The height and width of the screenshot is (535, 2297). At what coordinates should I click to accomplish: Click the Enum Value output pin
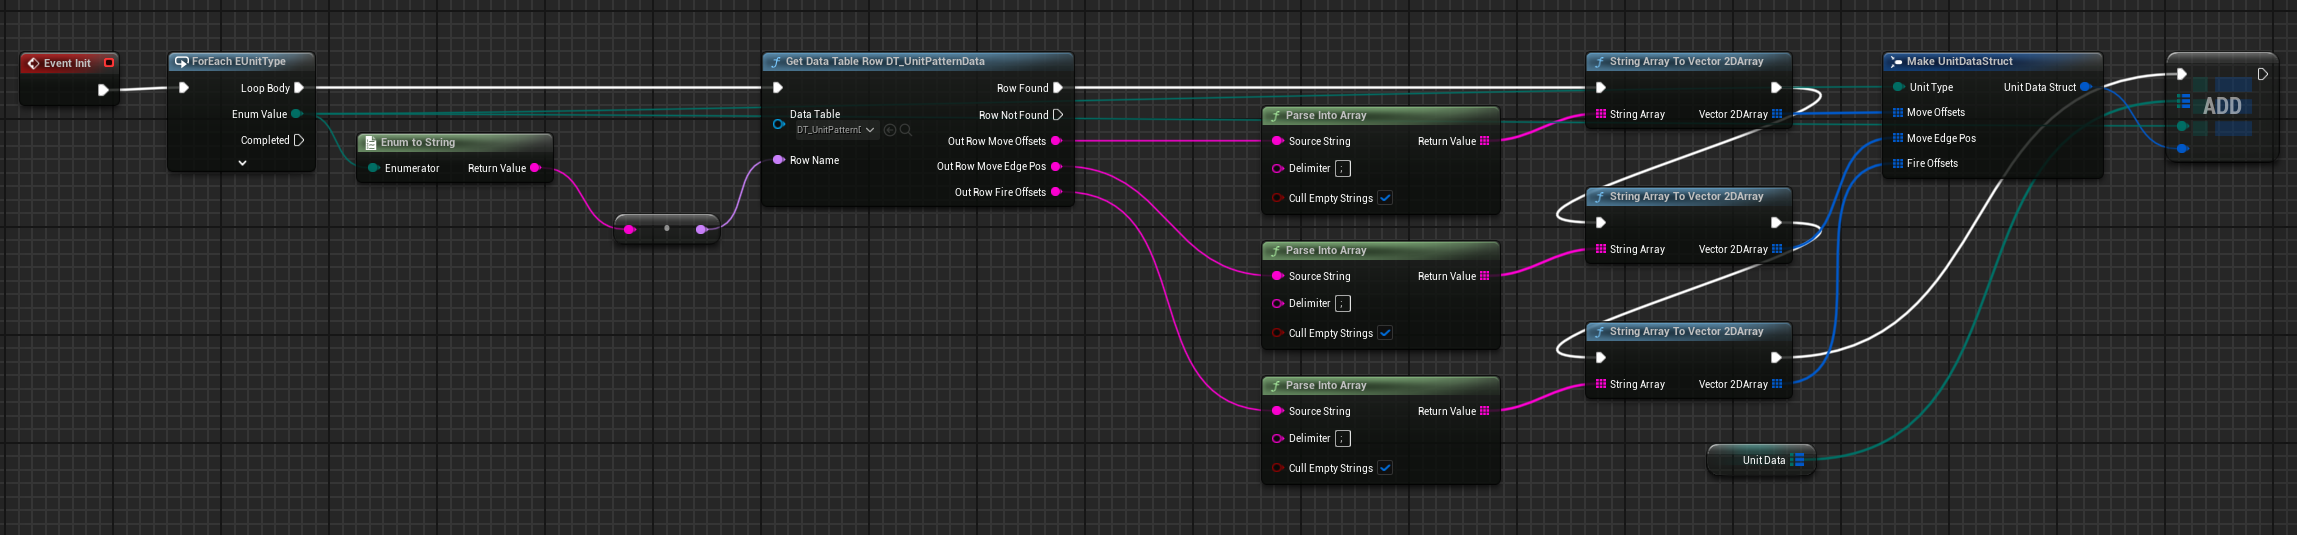296,114
